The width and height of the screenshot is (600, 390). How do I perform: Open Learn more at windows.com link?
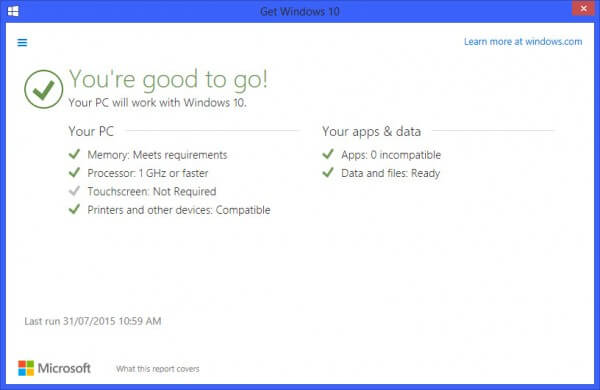click(523, 41)
